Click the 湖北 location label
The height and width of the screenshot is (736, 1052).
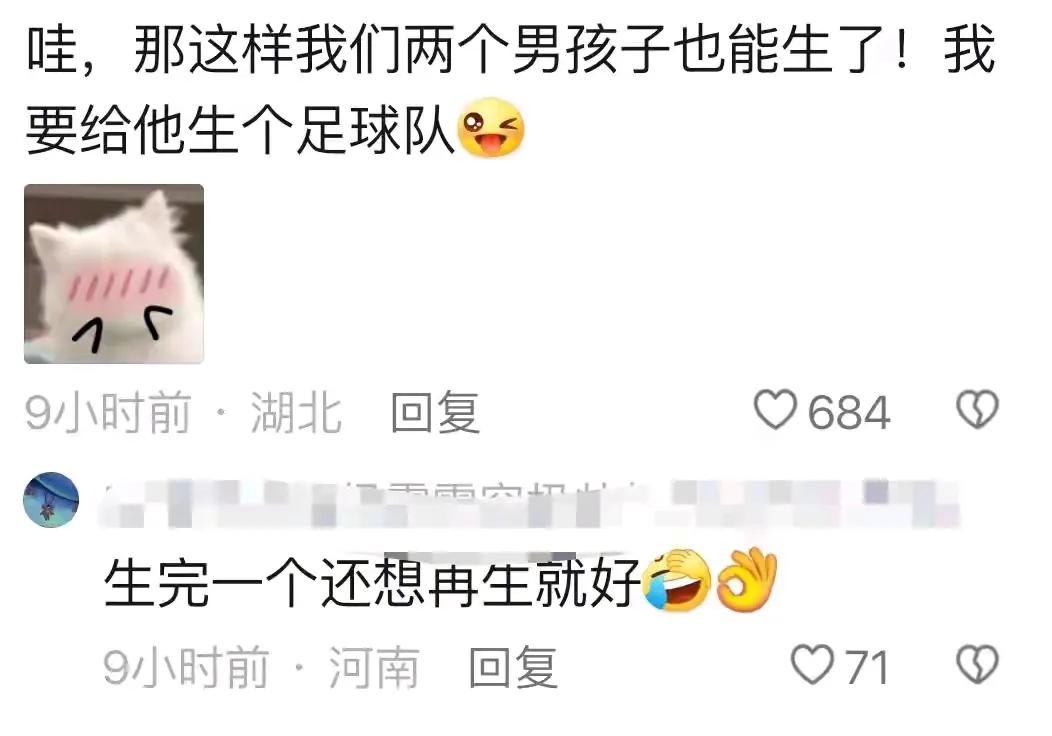(296, 412)
